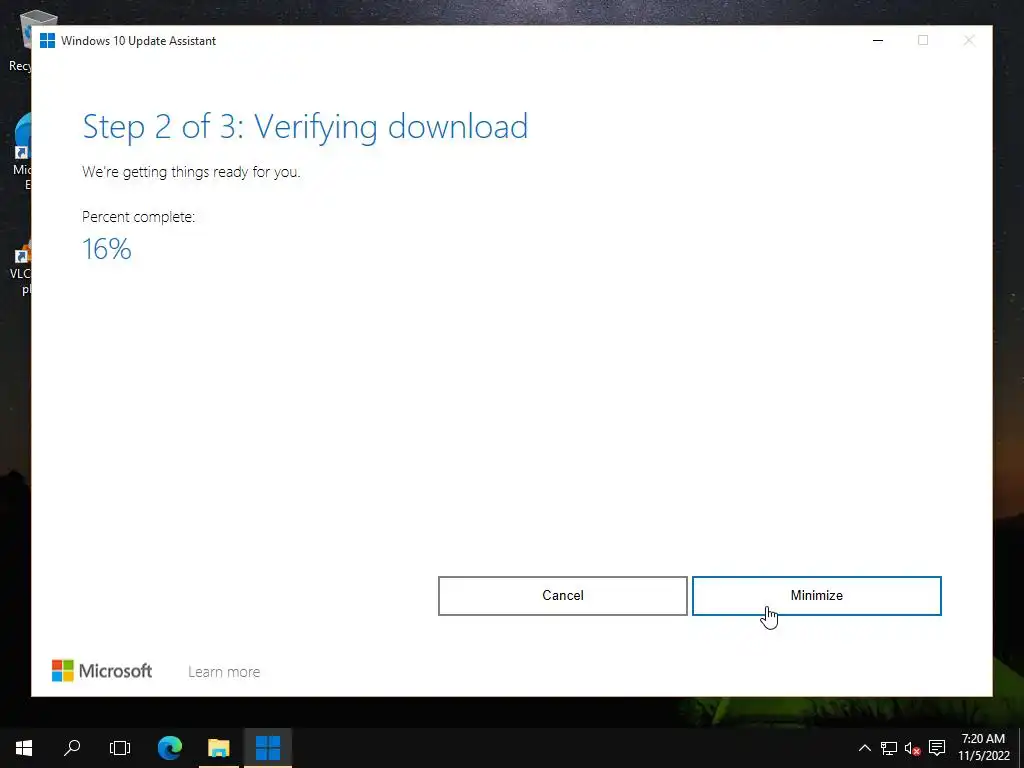Click the Windows 10 Update Assistant window title

[138, 40]
